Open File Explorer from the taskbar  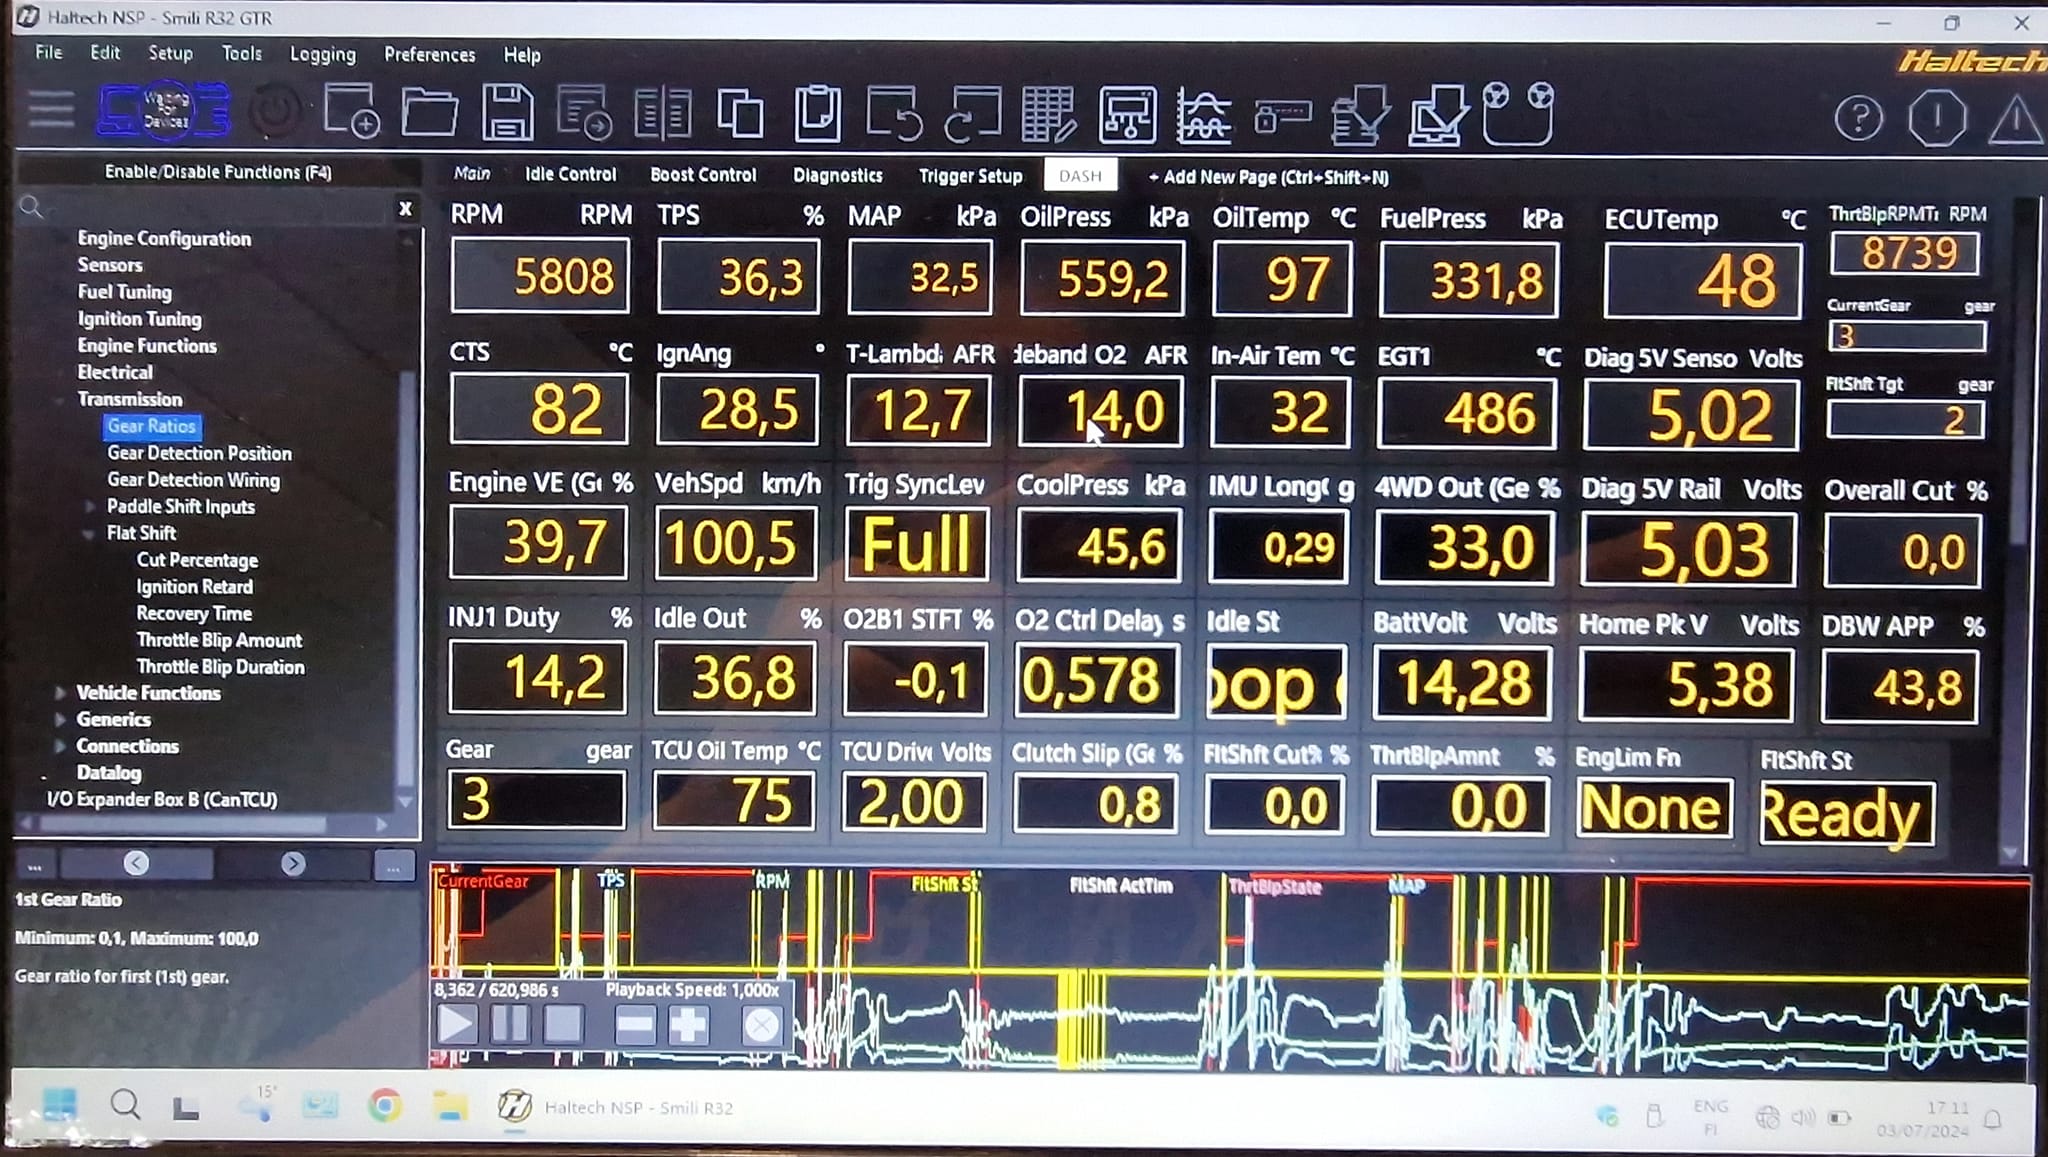coord(450,1106)
